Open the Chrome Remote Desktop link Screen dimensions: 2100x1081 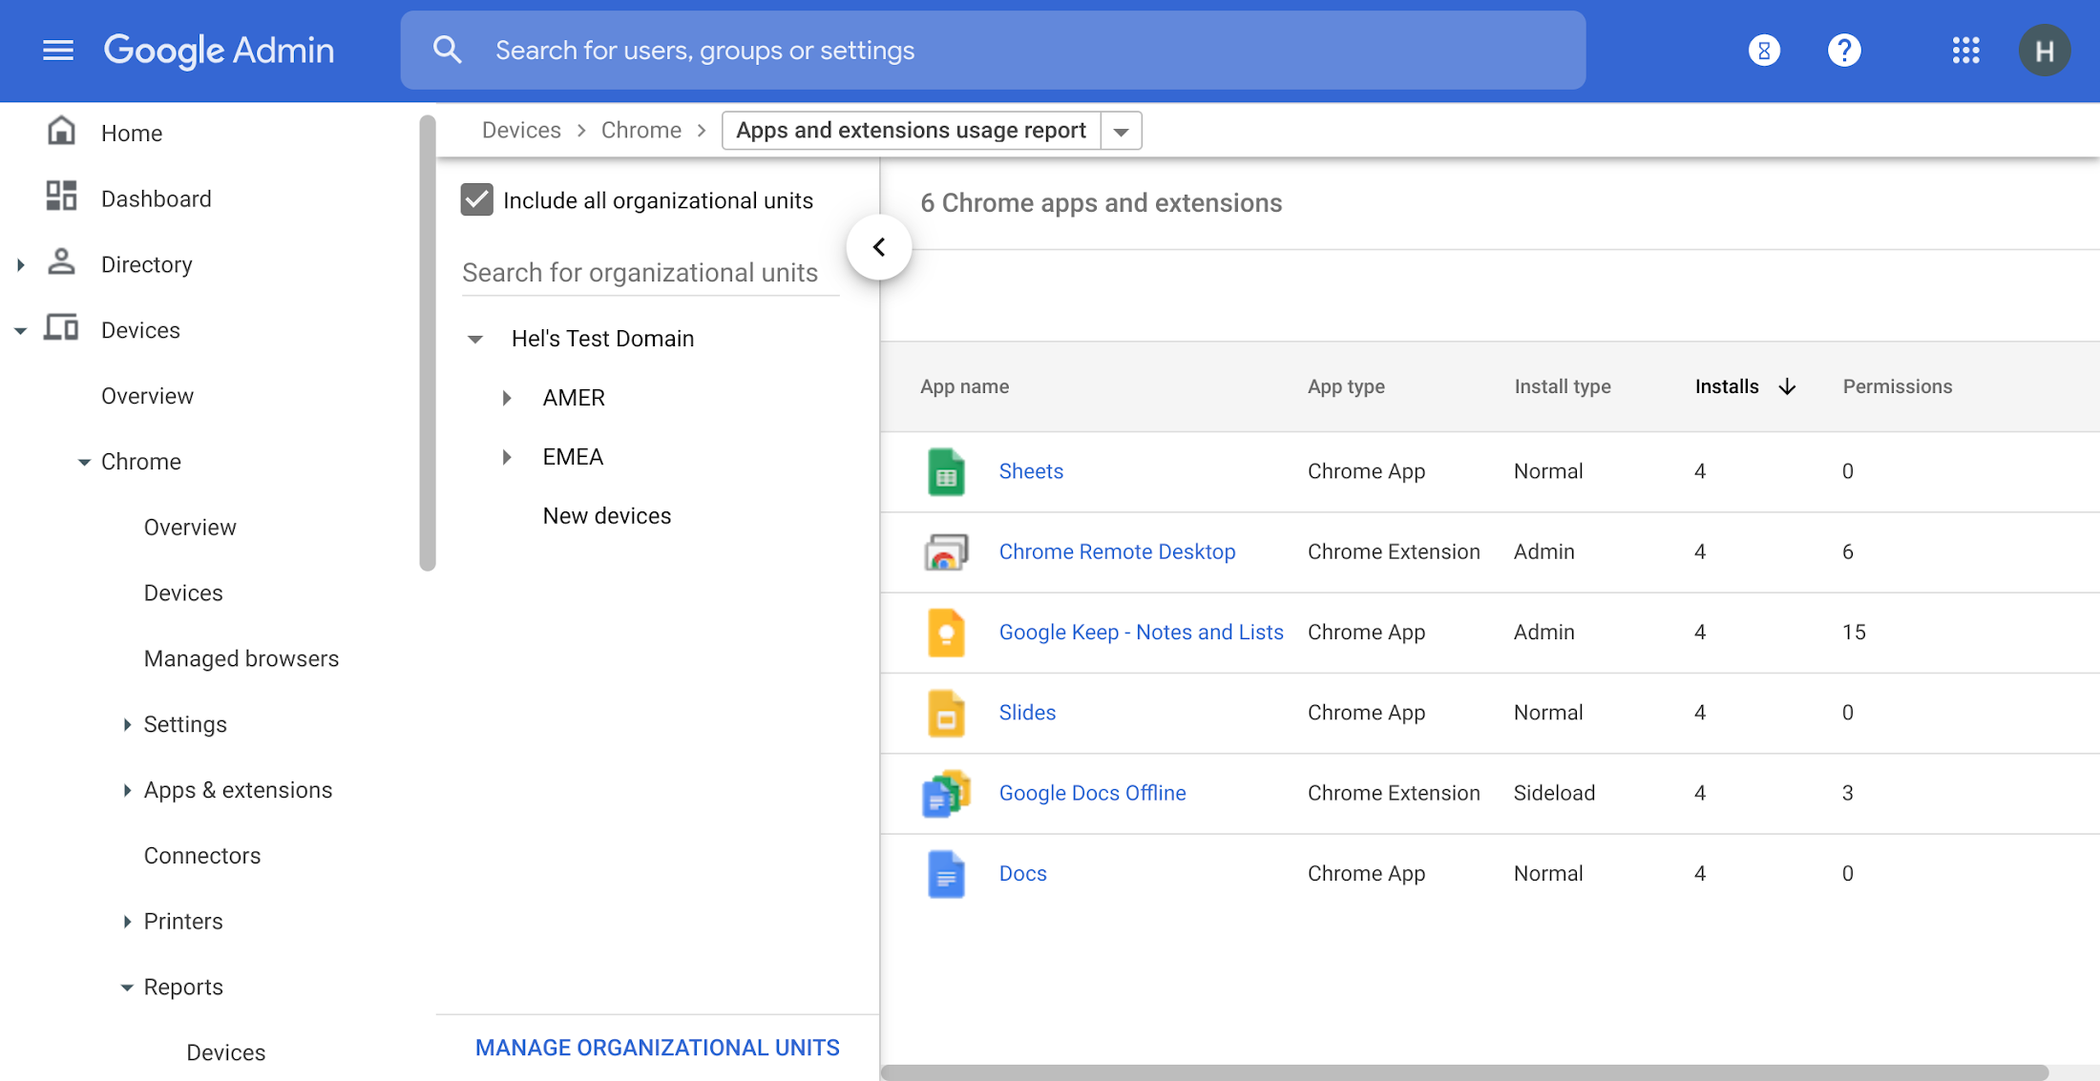(1117, 551)
